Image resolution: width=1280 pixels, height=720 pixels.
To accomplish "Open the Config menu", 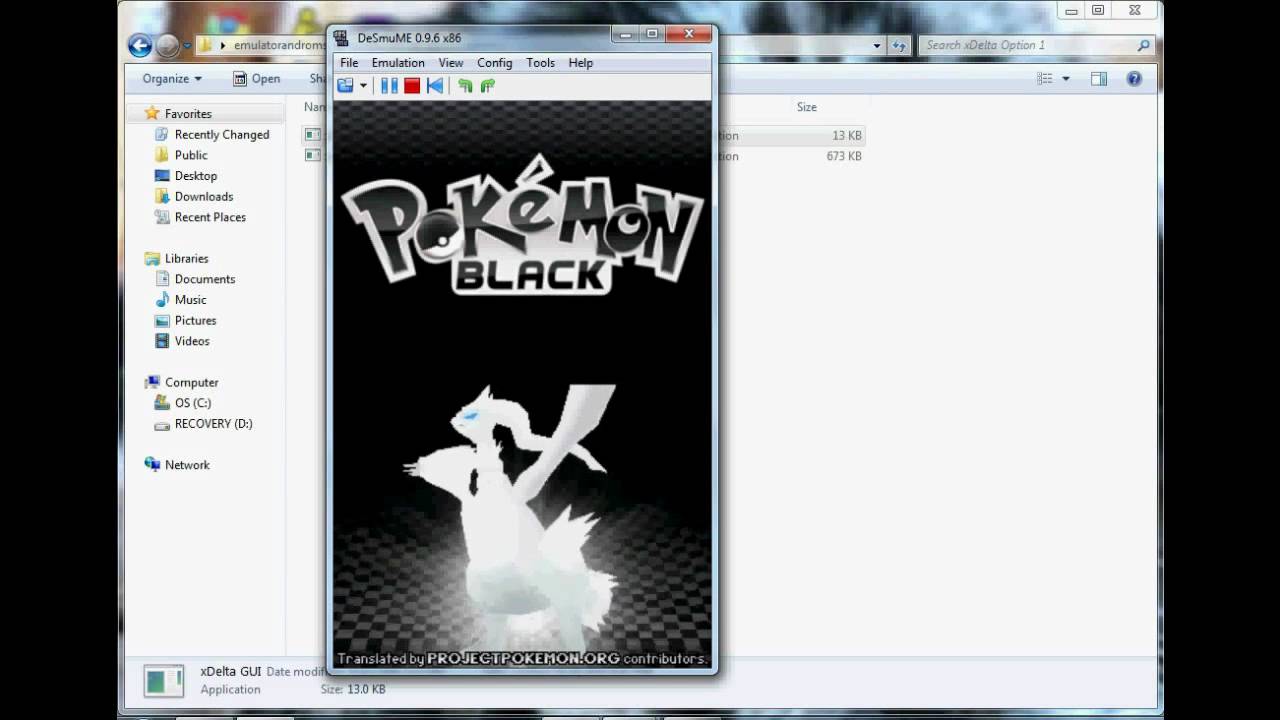I will click(x=494, y=62).
